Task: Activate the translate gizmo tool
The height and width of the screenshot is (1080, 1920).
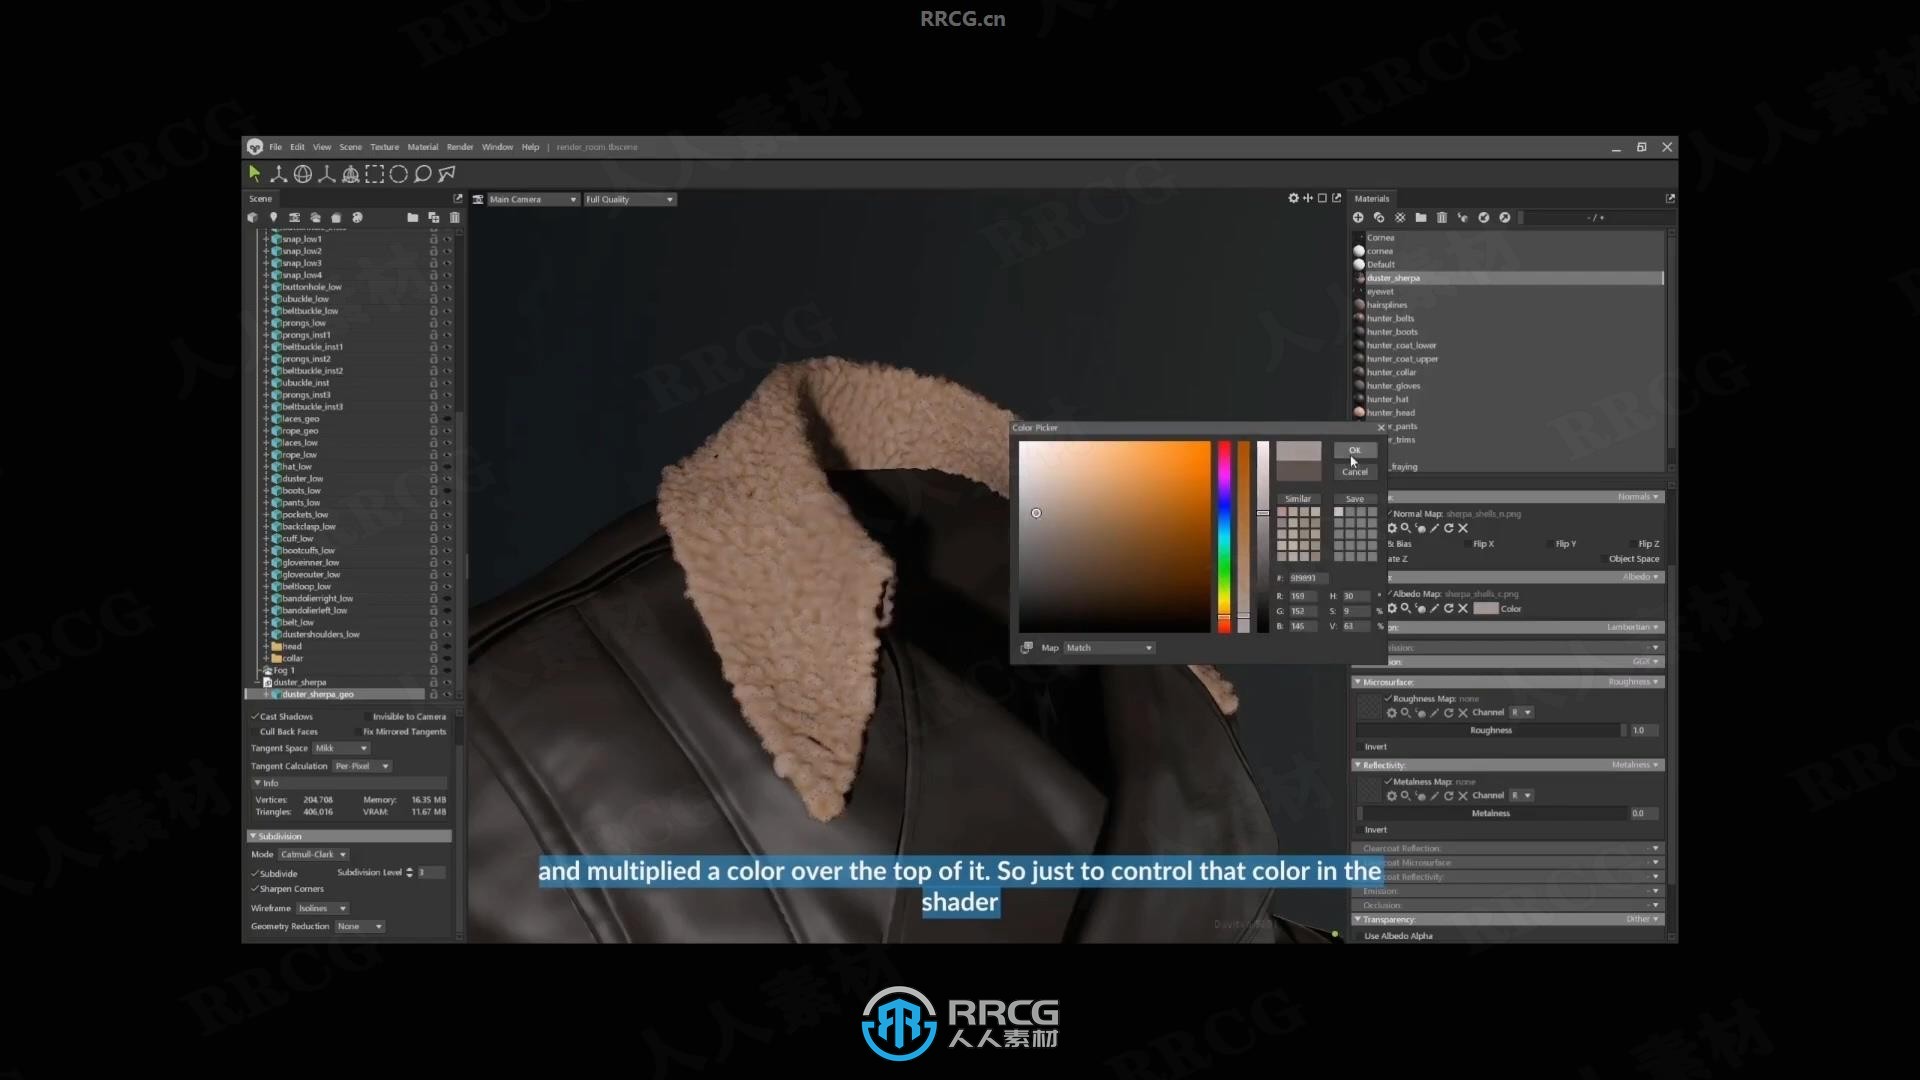Action: [278, 174]
